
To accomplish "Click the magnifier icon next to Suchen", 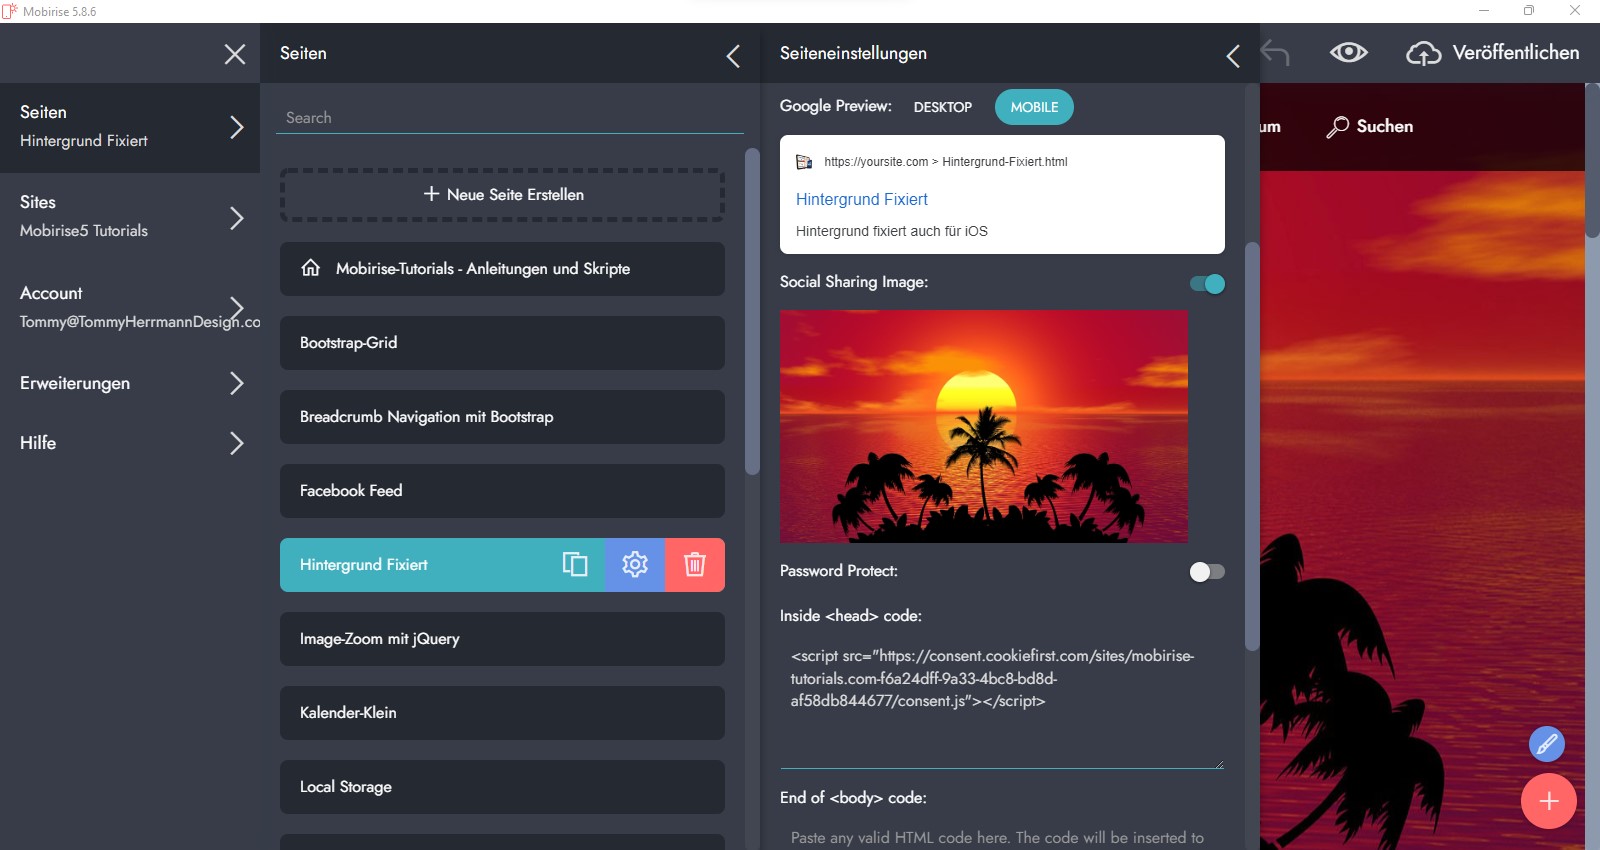I will click(1337, 127).
